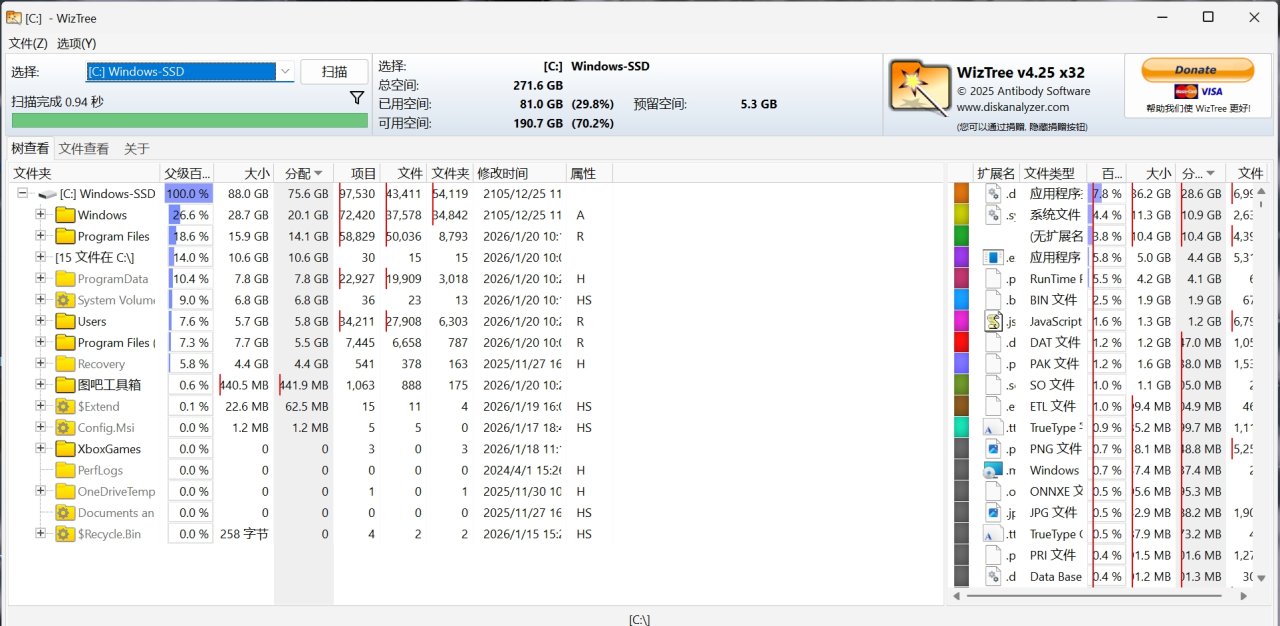Switch to the 关于 tab
The width and height of the screenshot is (1280, 626).
coord(137,148)
